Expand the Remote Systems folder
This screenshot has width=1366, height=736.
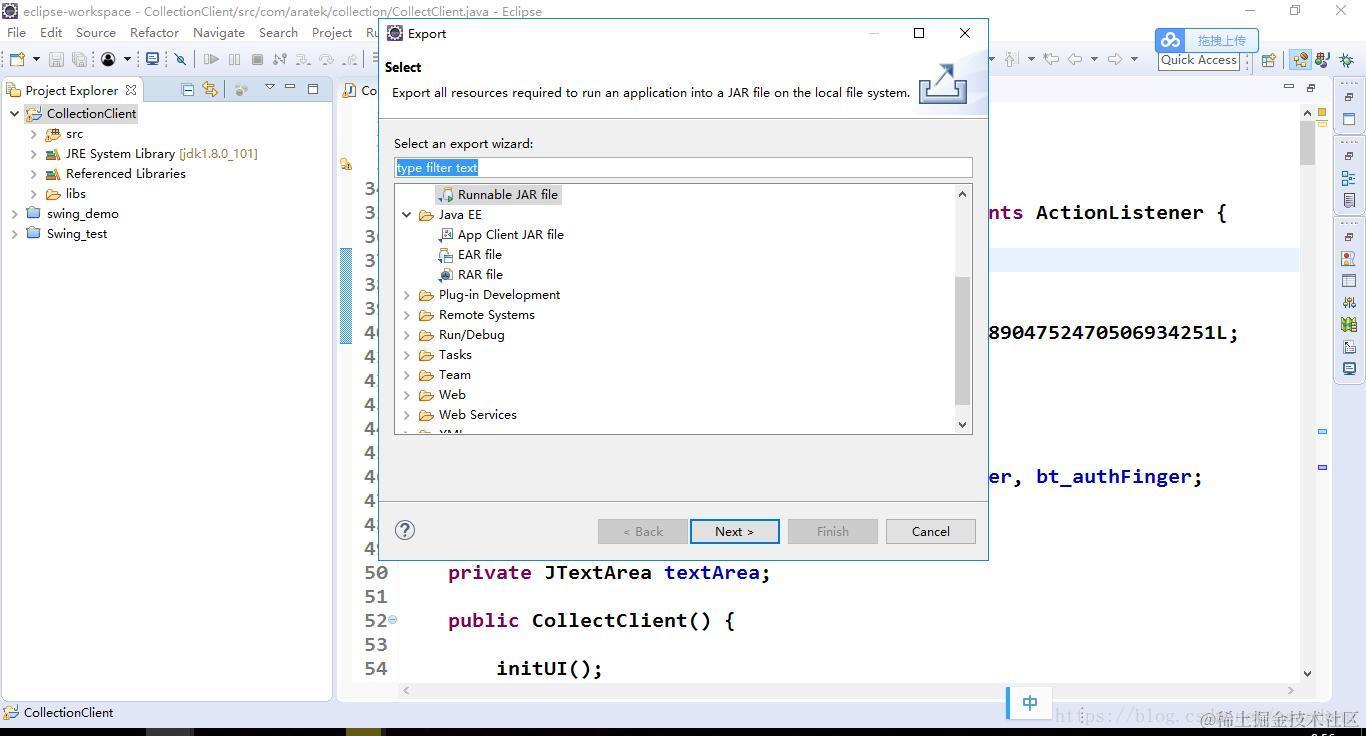(407, 314)
